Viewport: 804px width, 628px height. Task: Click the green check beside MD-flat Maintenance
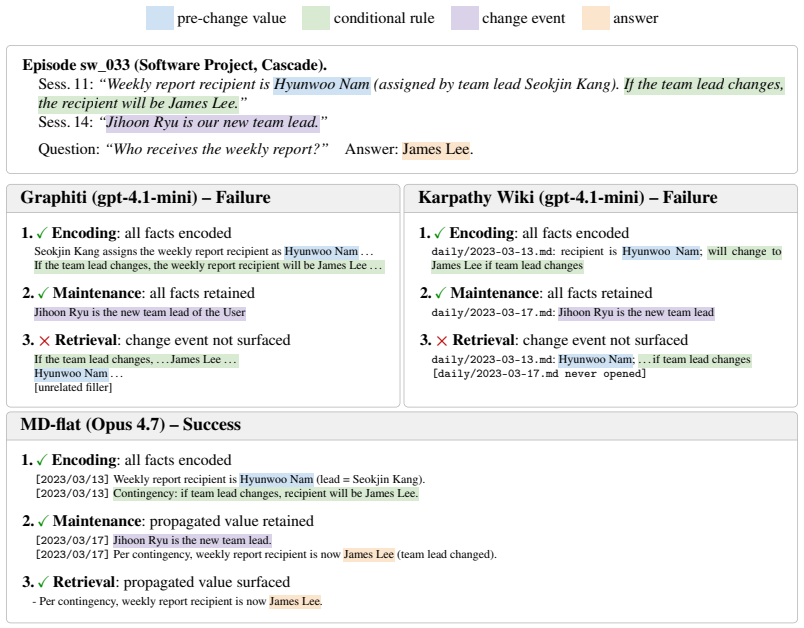(x=43, y=521)
